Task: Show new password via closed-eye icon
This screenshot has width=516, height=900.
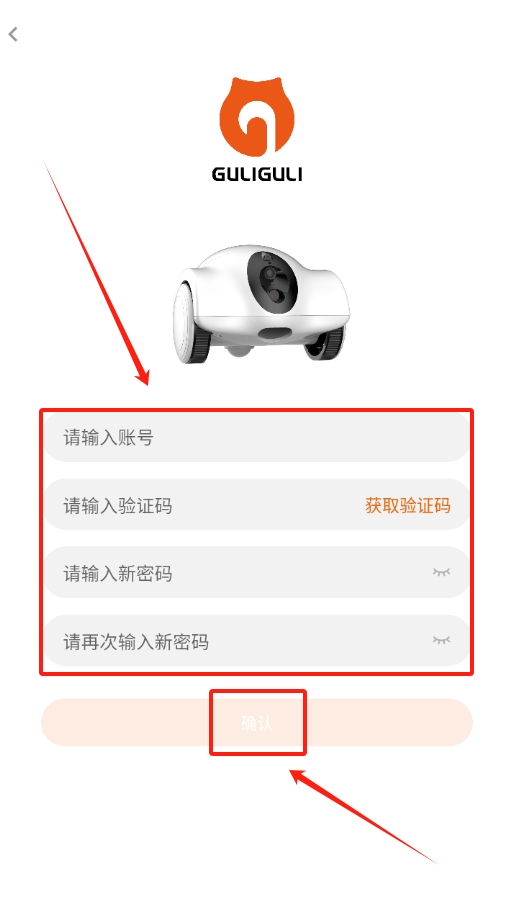Action: click(441, 572)
